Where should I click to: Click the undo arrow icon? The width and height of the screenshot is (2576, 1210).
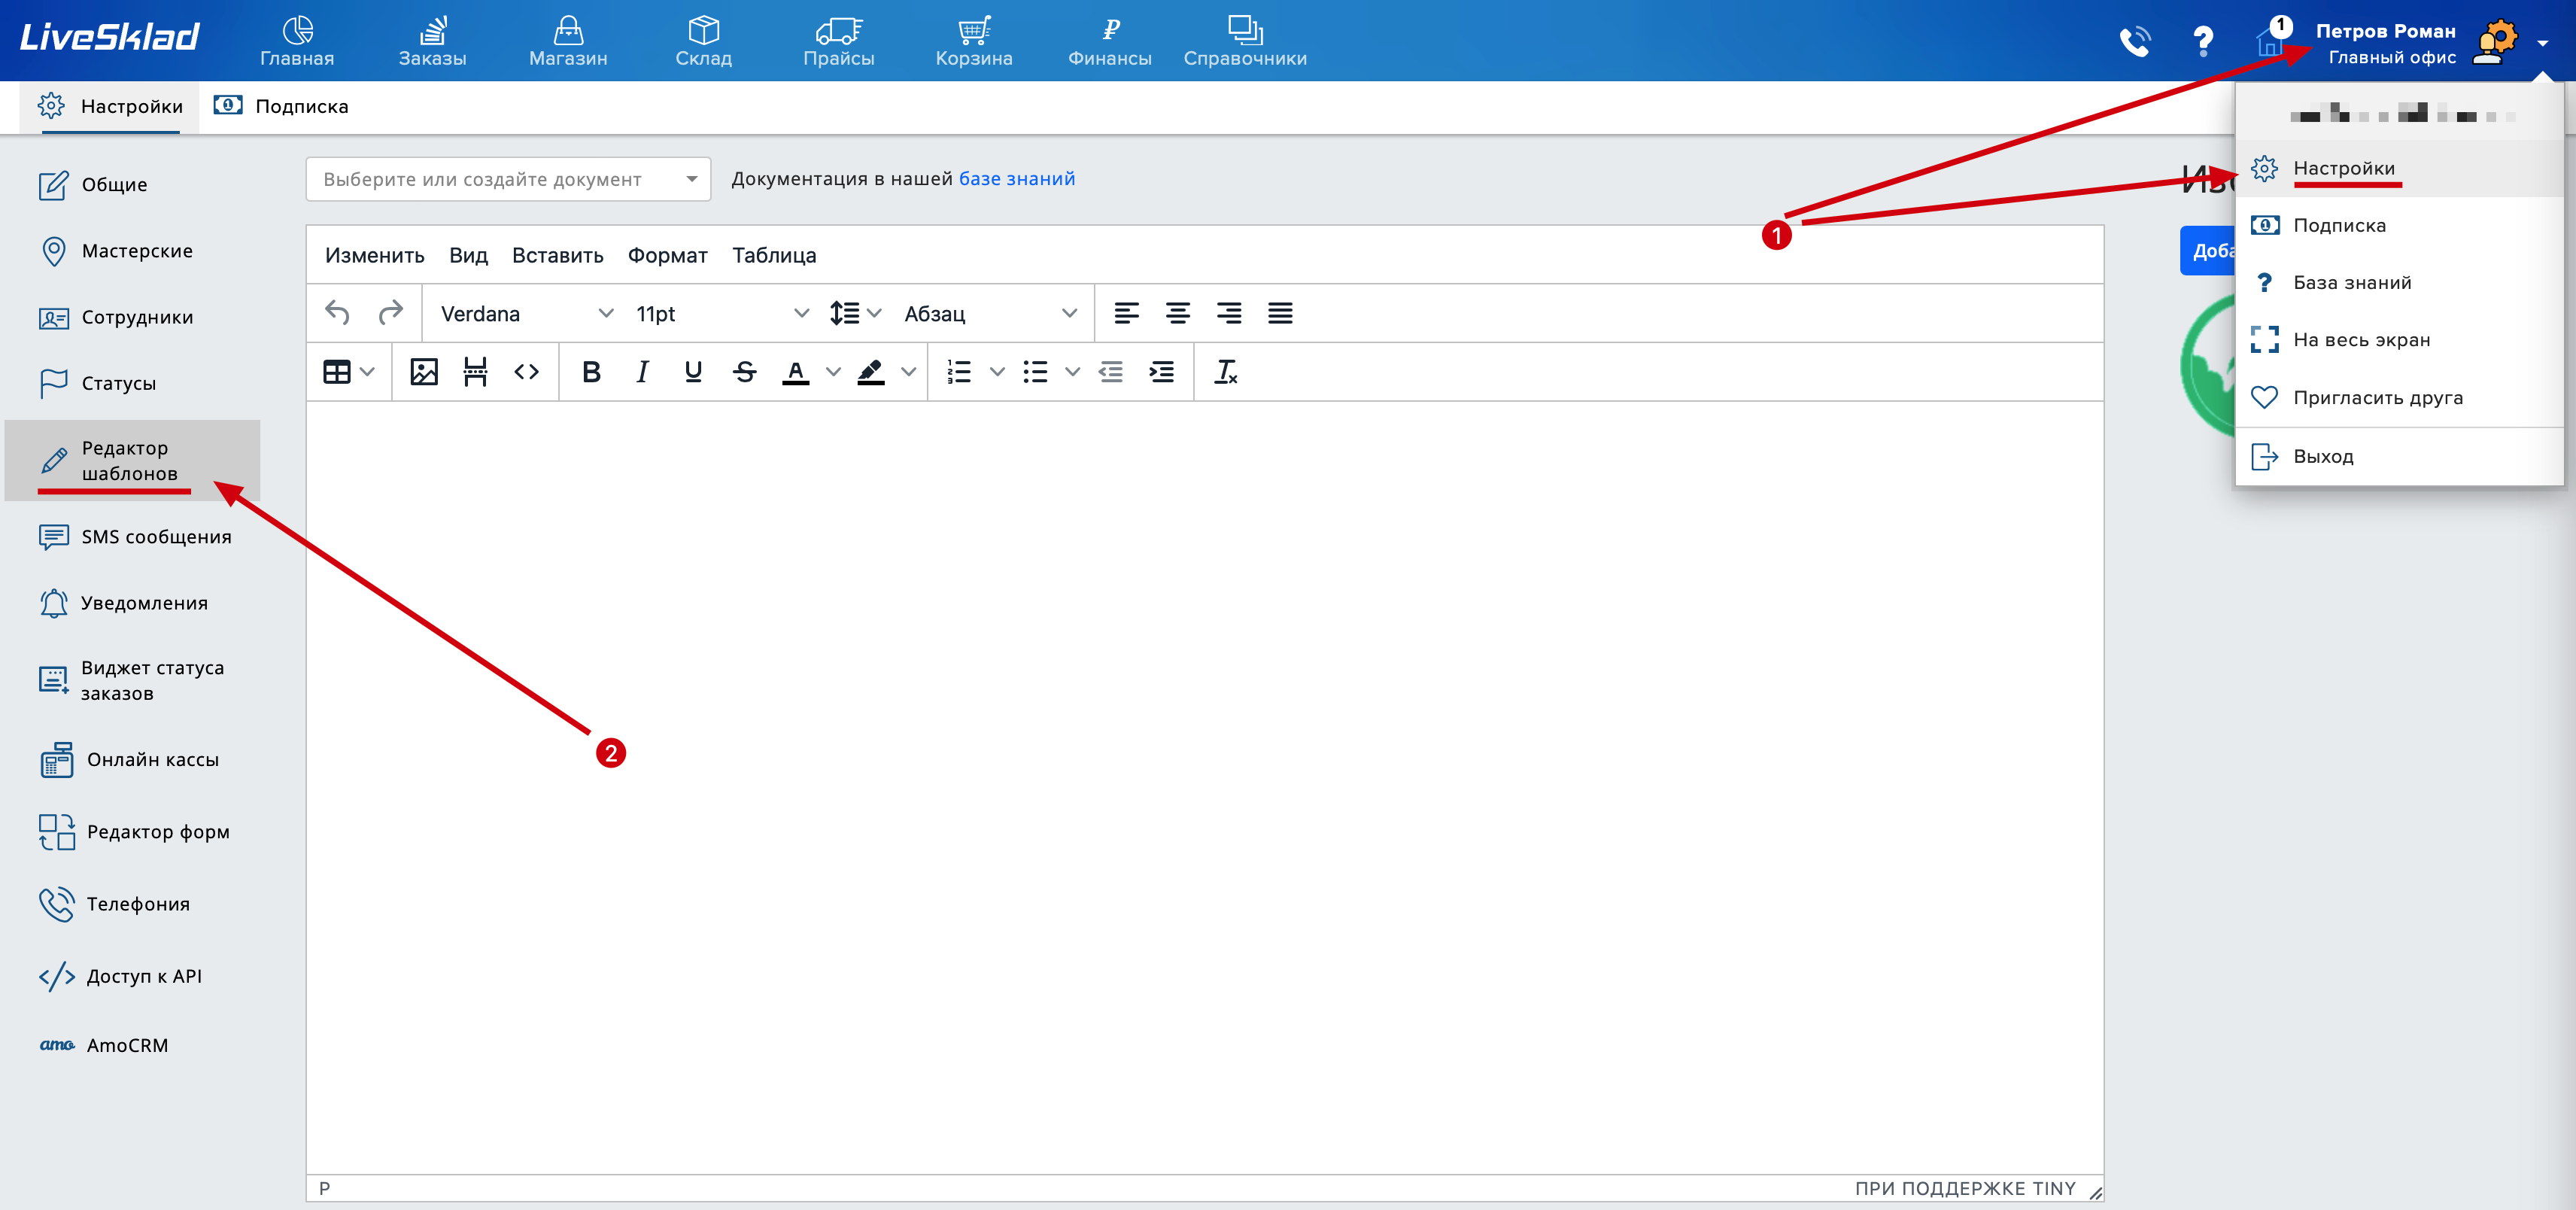337,313
